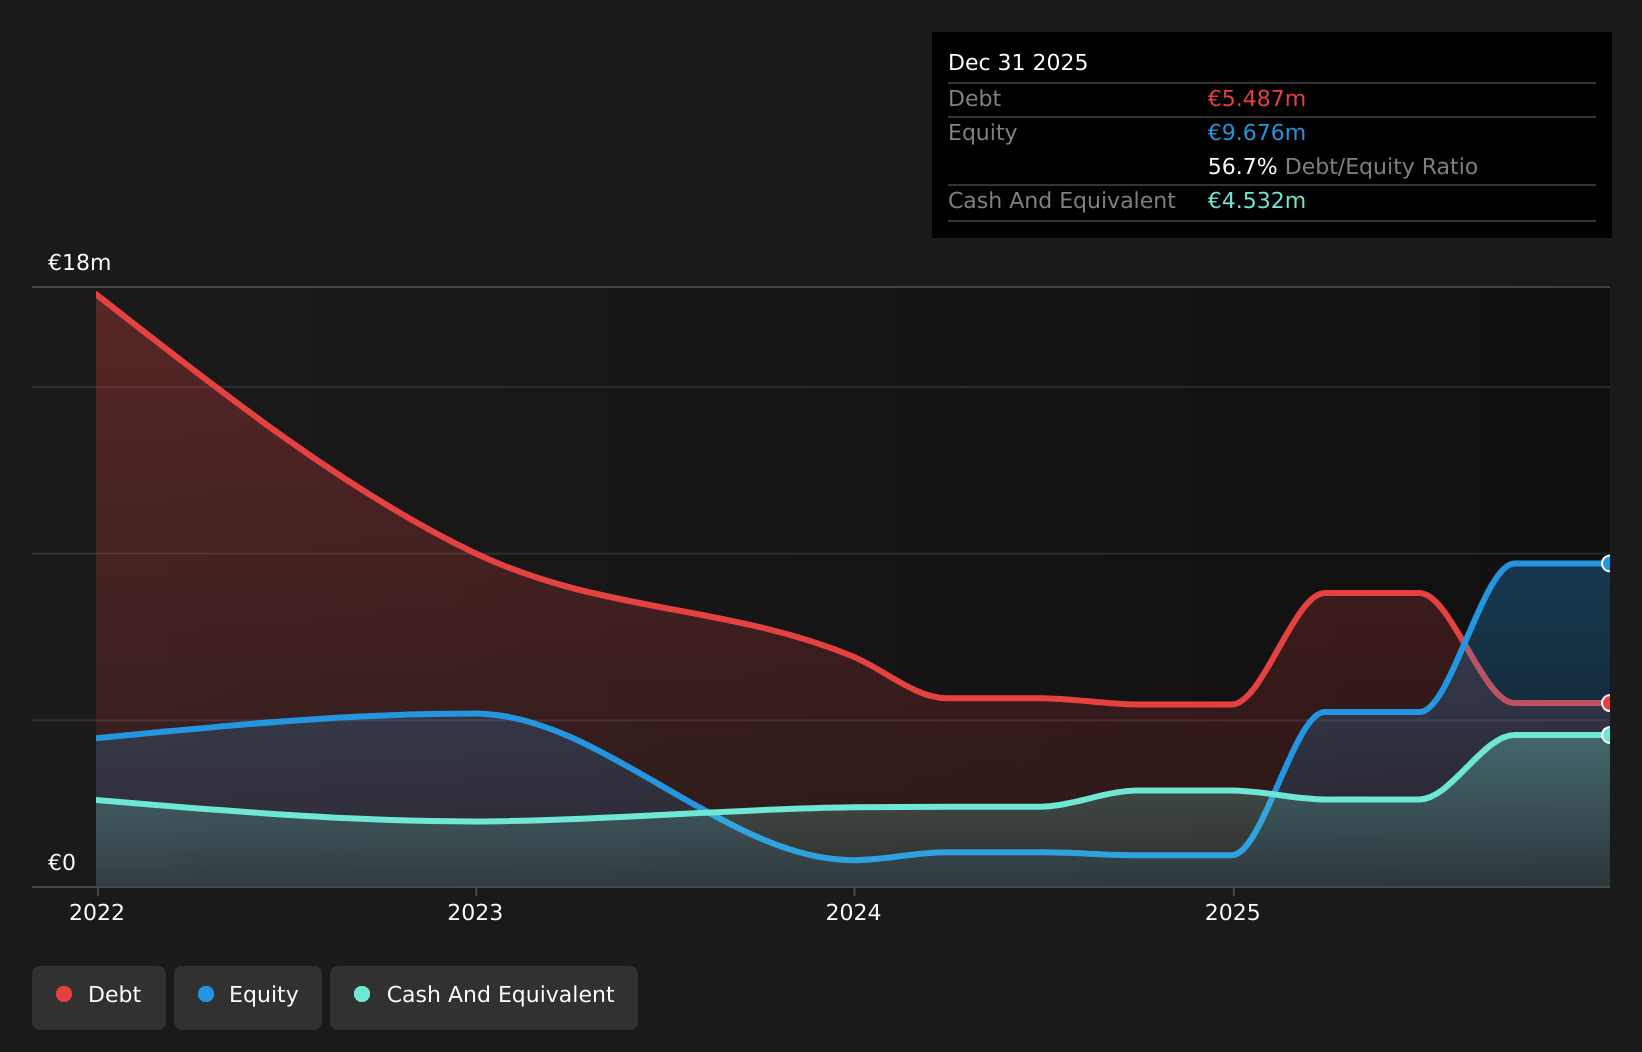Viewport: 1642px width, 1052px height.
Task: Click the 56.7% Debt/Equity Ratio text
Action: (x=1343, y=167)
